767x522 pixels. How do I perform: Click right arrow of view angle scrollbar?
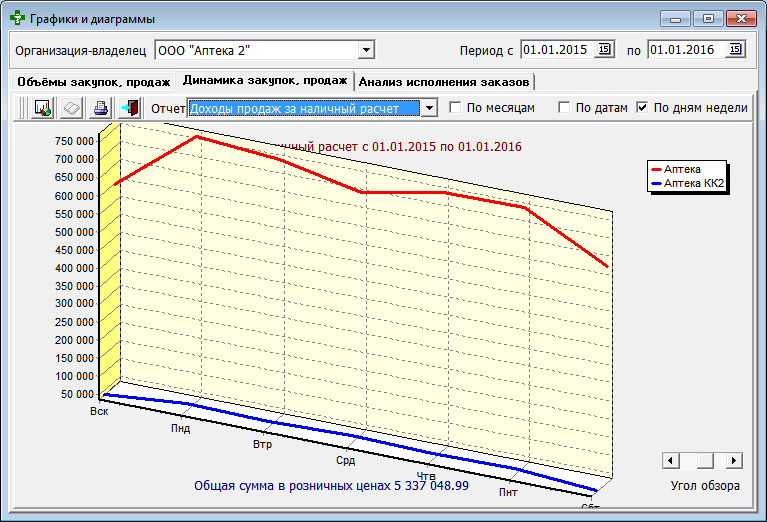pos(734,461)
